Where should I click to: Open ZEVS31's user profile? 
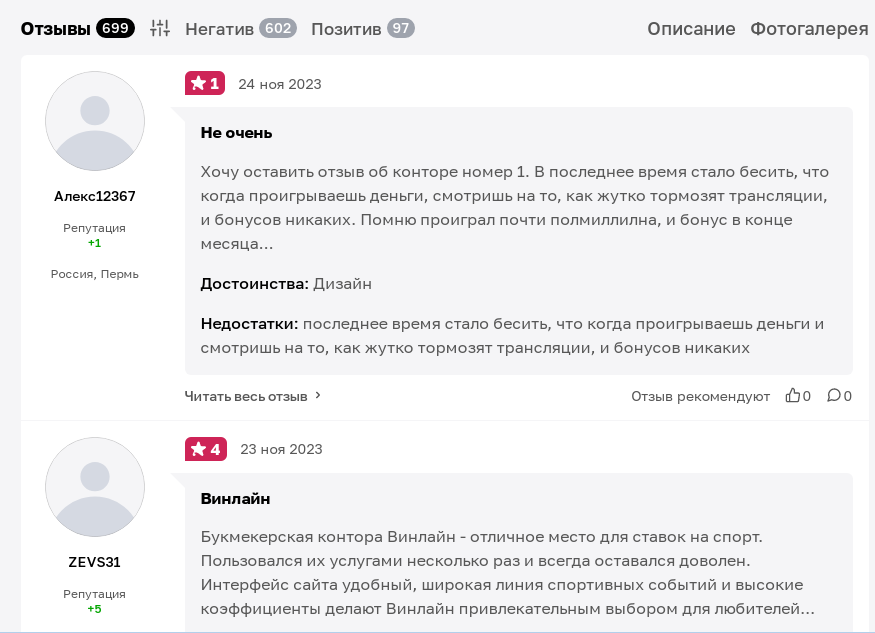pyautogui.click(x=94, y=562)
